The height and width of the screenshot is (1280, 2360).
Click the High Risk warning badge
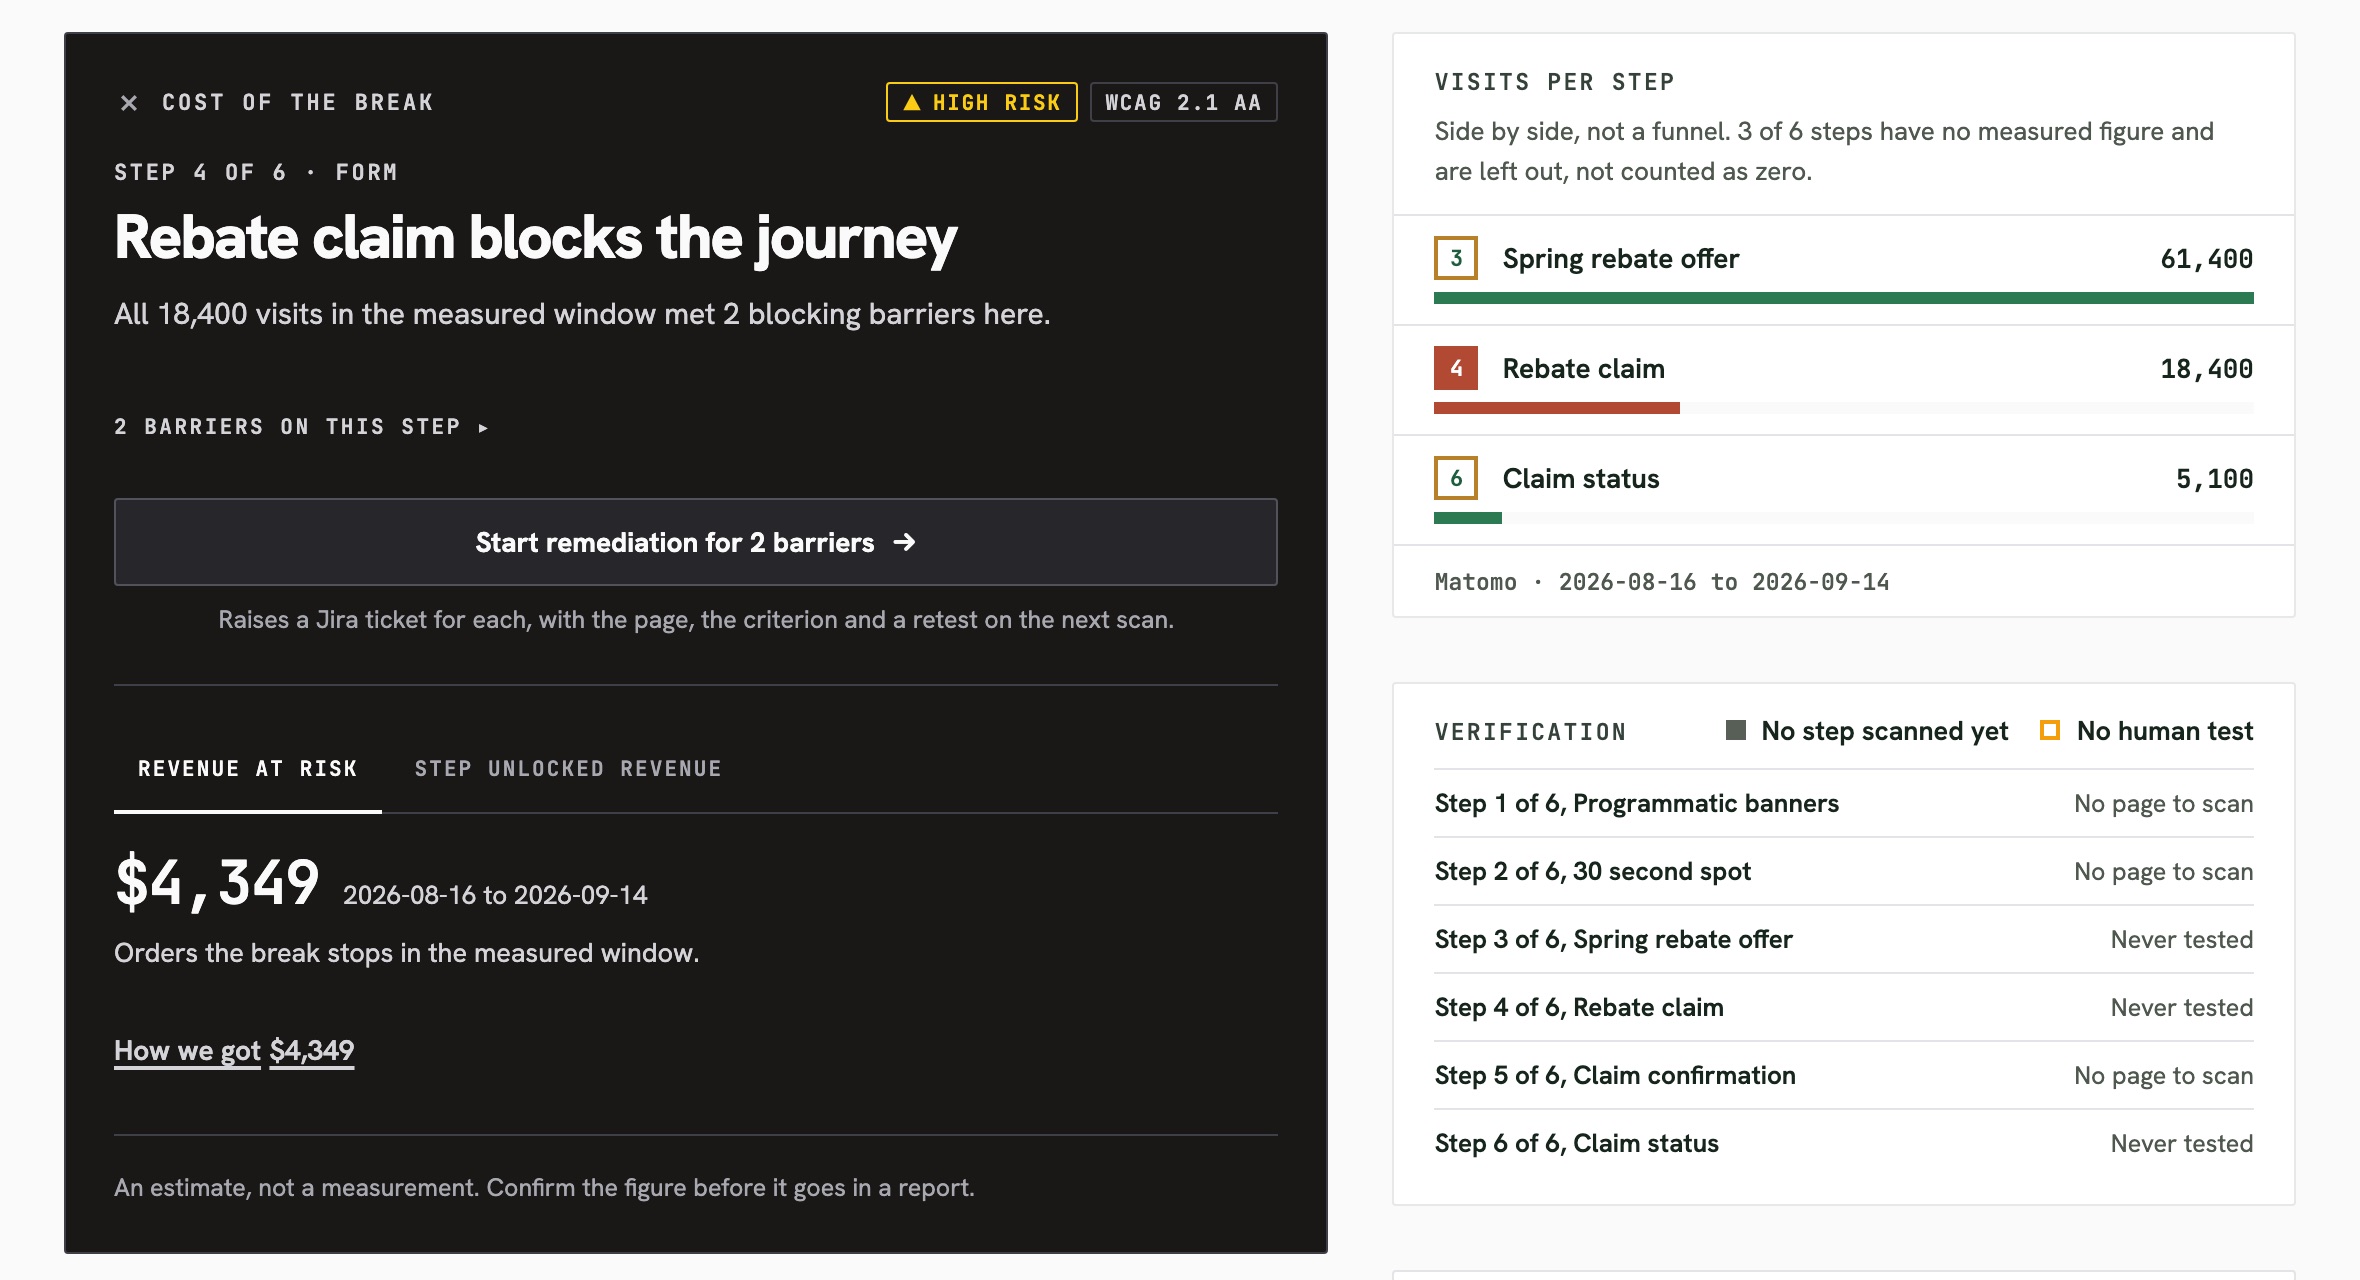tap(981, 102)
